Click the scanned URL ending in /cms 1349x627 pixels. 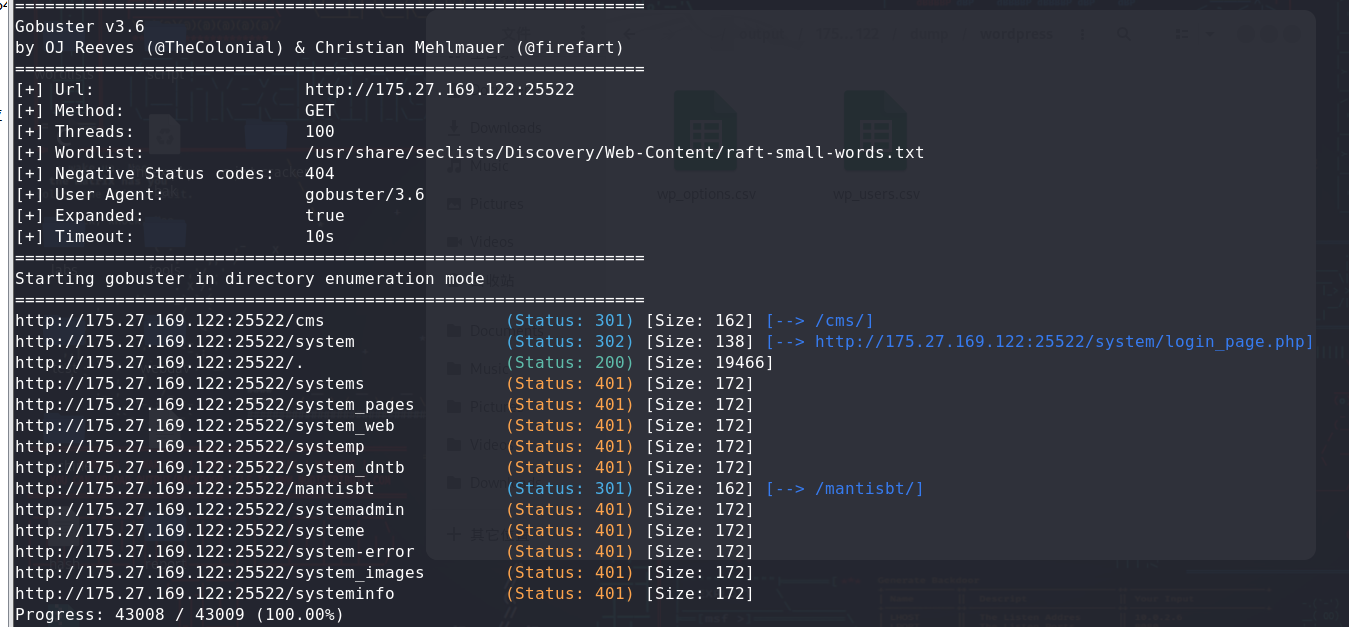click(x=169, y=320)
